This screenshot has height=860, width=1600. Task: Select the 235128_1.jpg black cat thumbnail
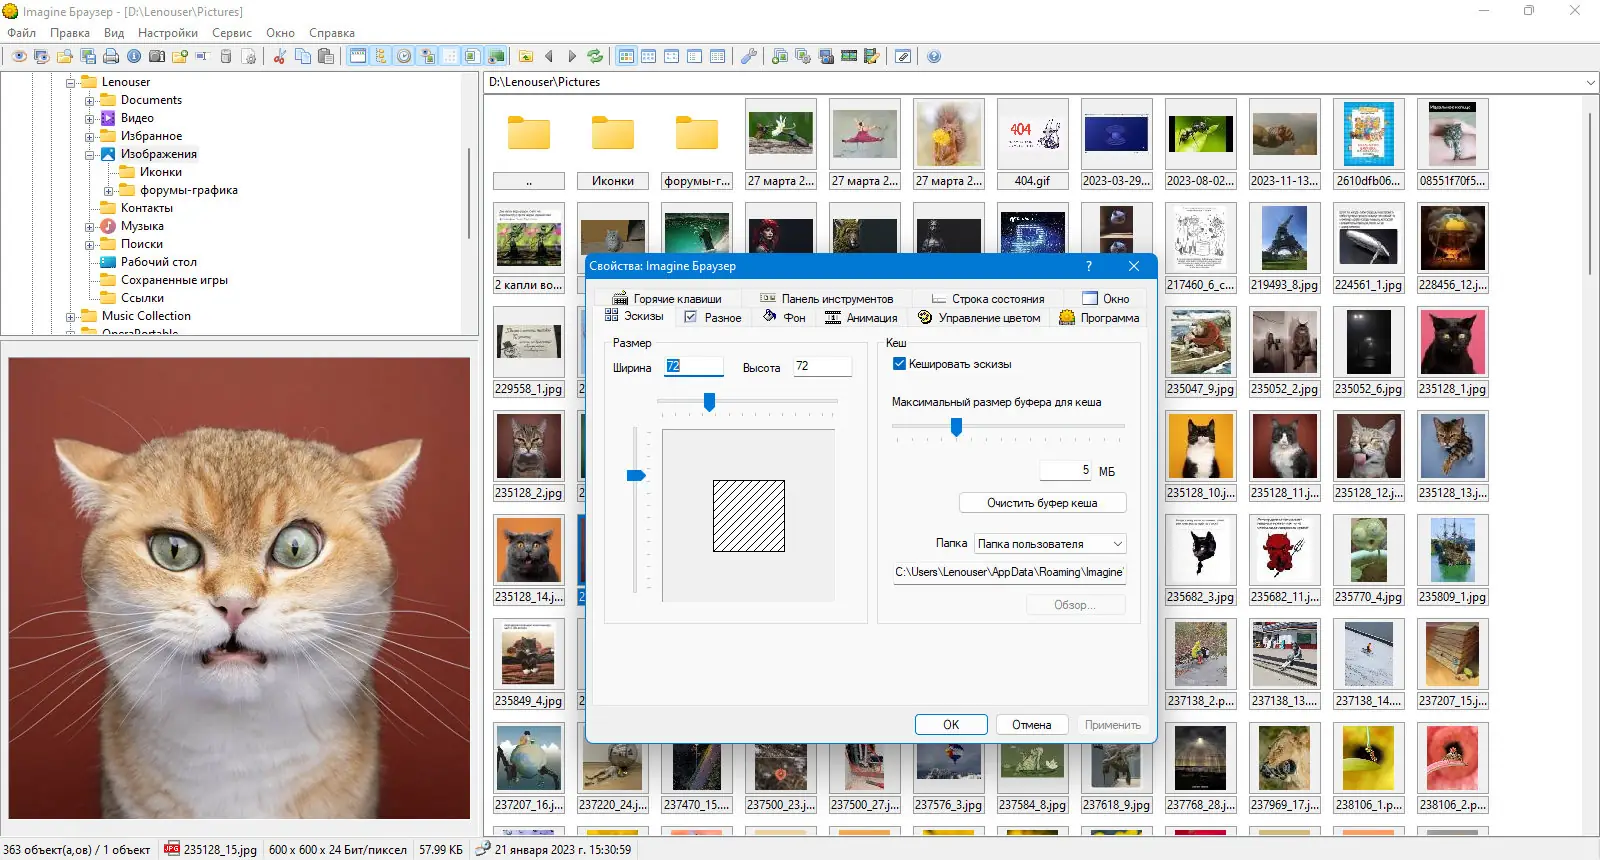1452,351
